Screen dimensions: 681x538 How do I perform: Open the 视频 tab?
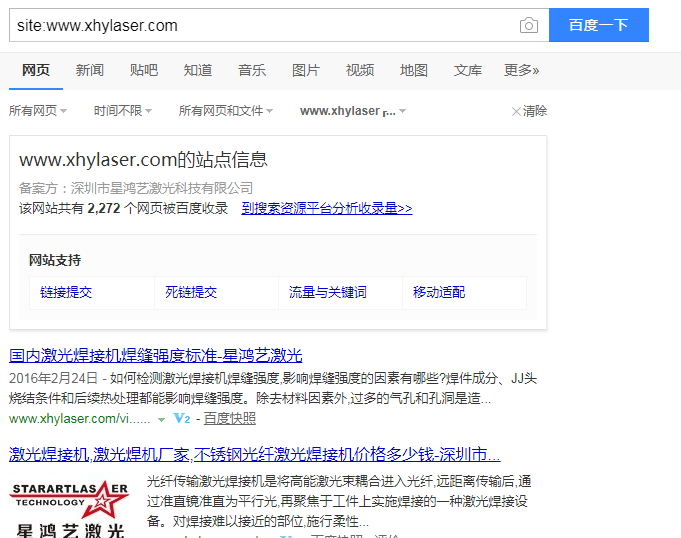[359, 70]
